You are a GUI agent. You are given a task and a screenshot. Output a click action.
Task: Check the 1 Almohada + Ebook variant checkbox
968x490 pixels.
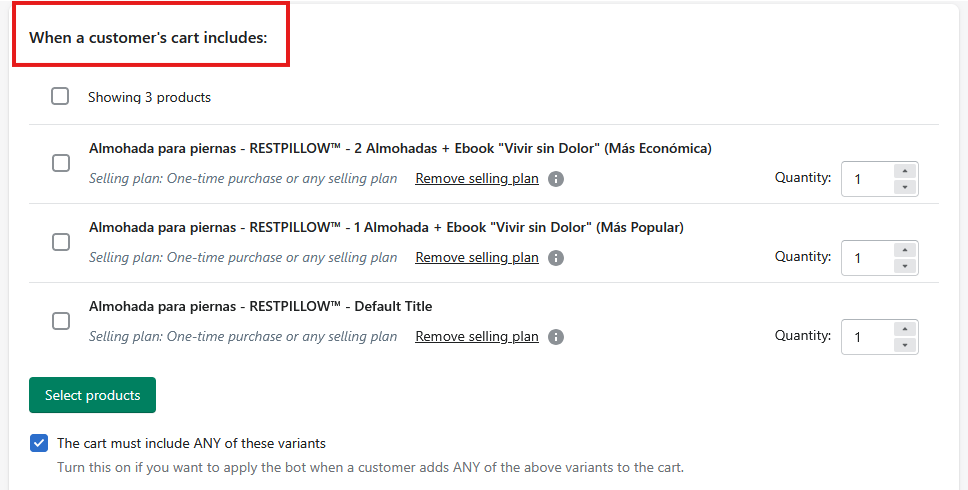pos(61,242)
